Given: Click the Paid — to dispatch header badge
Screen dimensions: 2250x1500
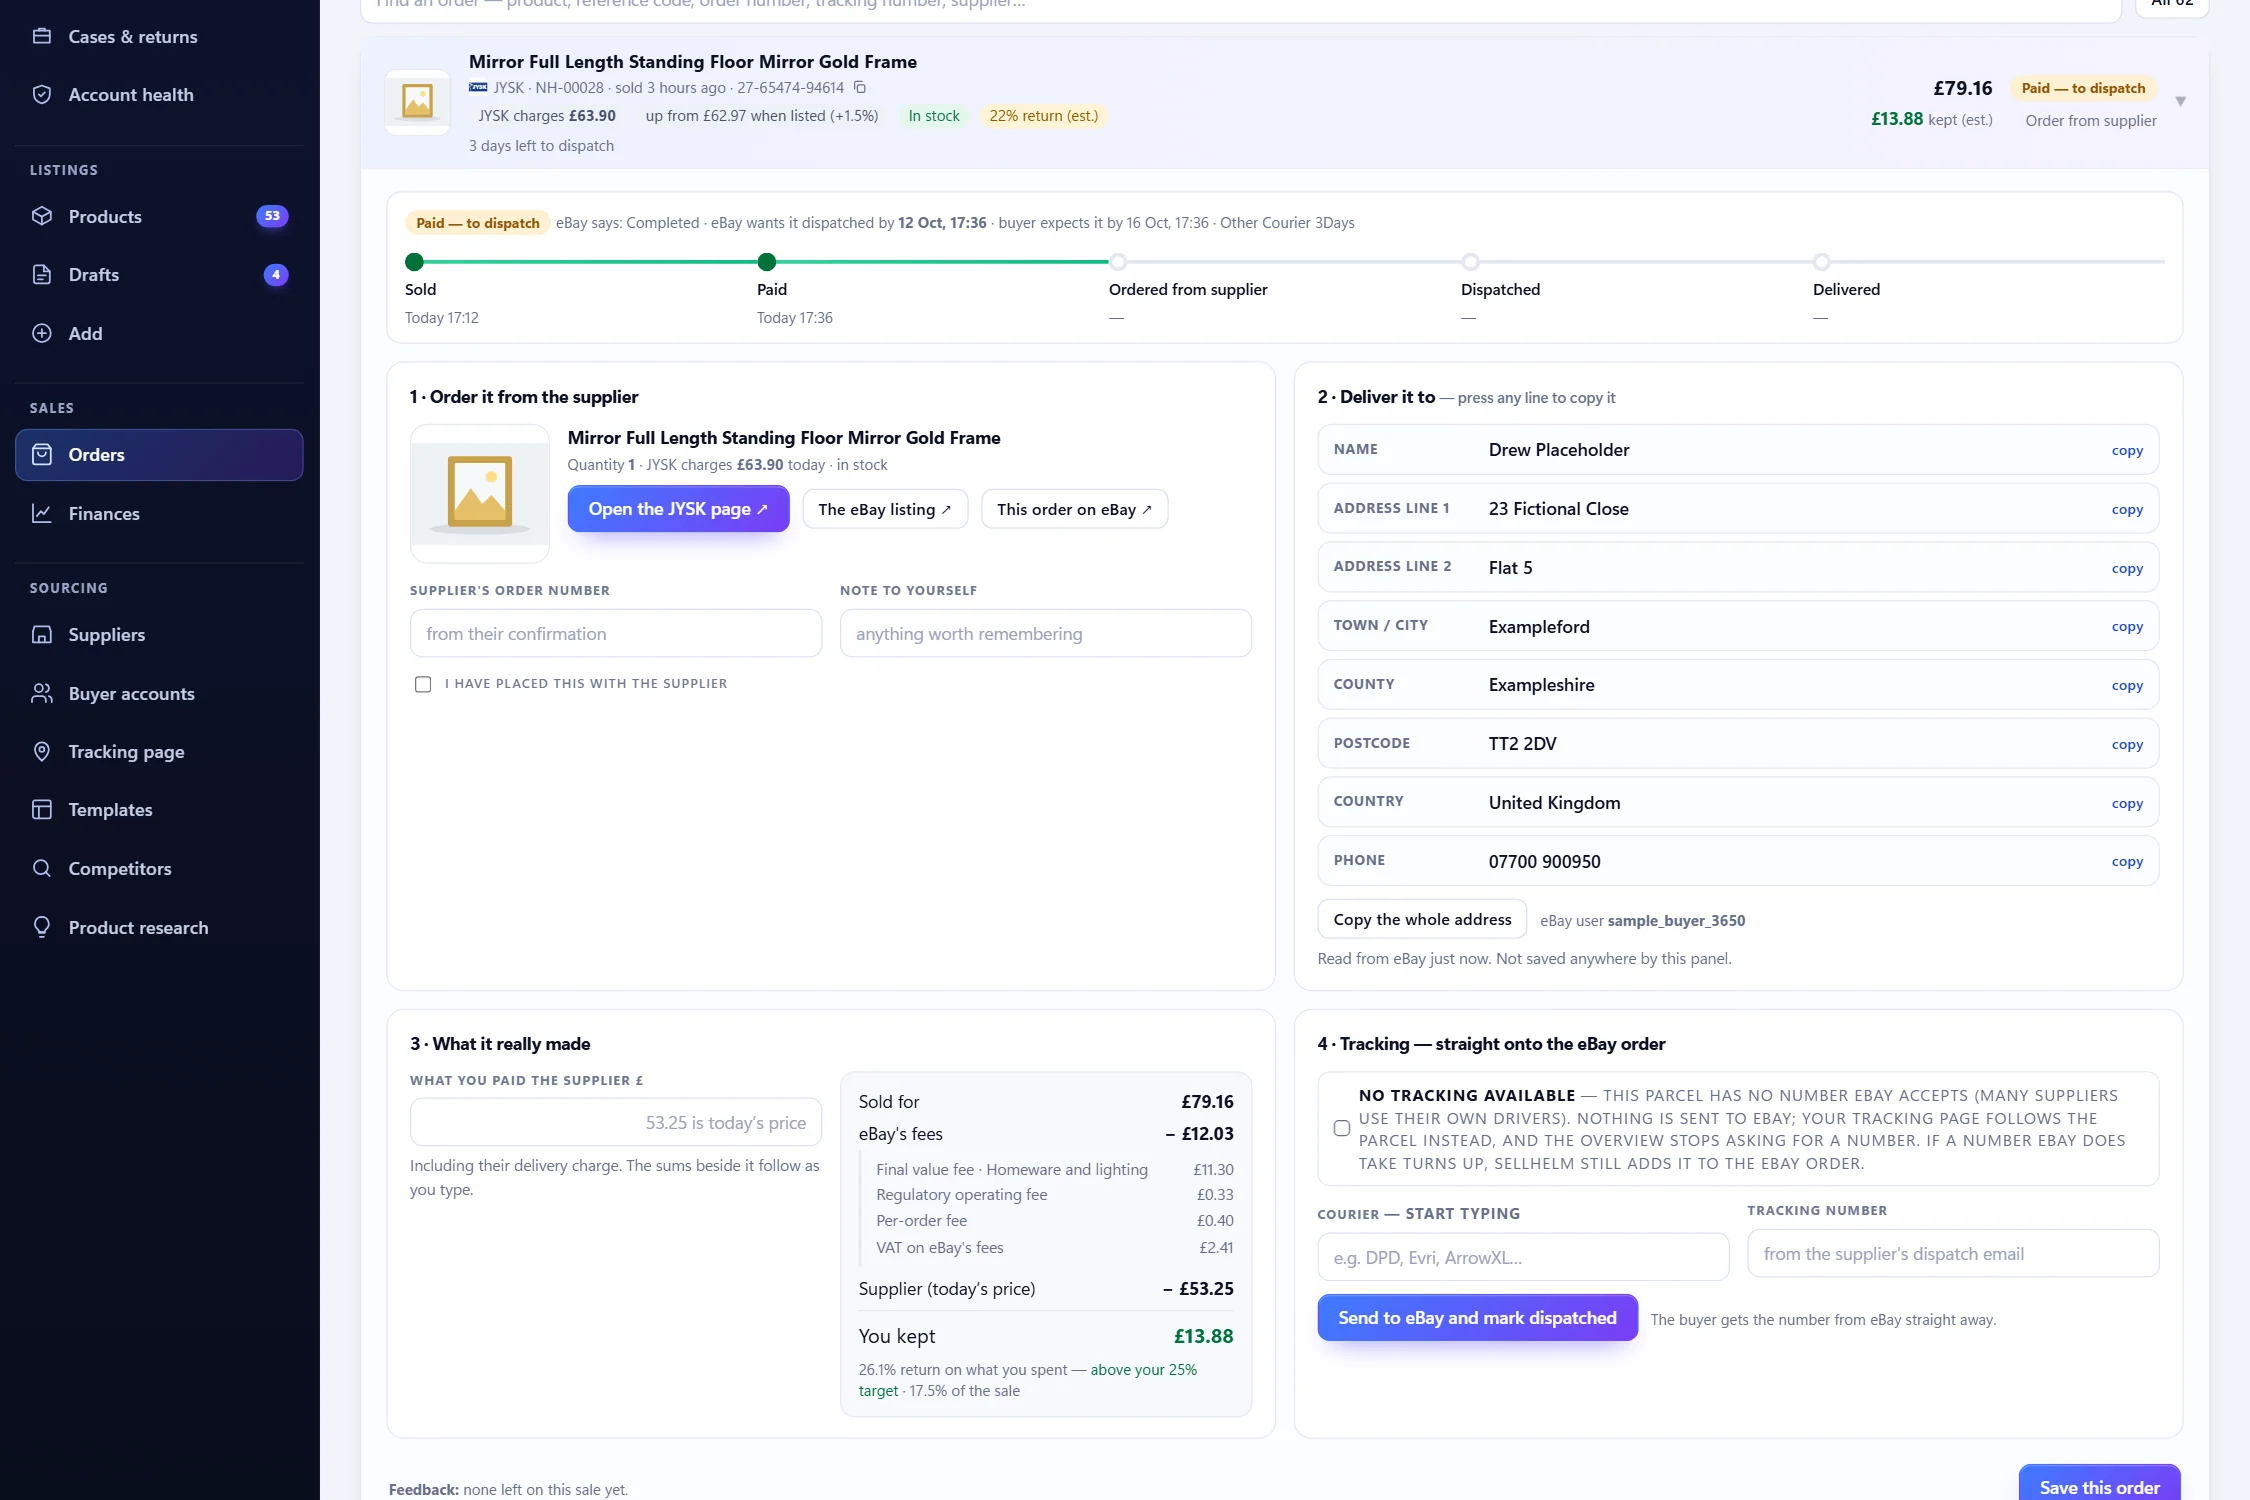Looking at the screenshot, I should [x=2083, y=88].
